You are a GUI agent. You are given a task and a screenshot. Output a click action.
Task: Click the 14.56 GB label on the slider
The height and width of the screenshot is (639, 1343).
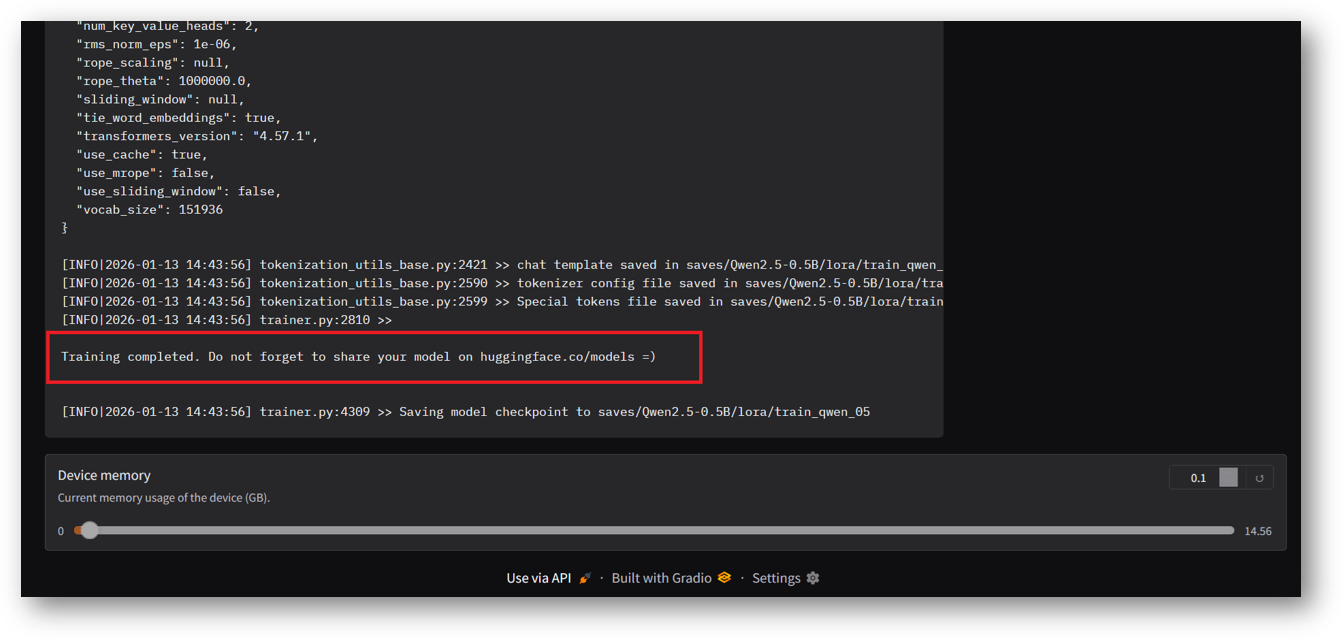pyautogui.click(x=1258, y=531)
